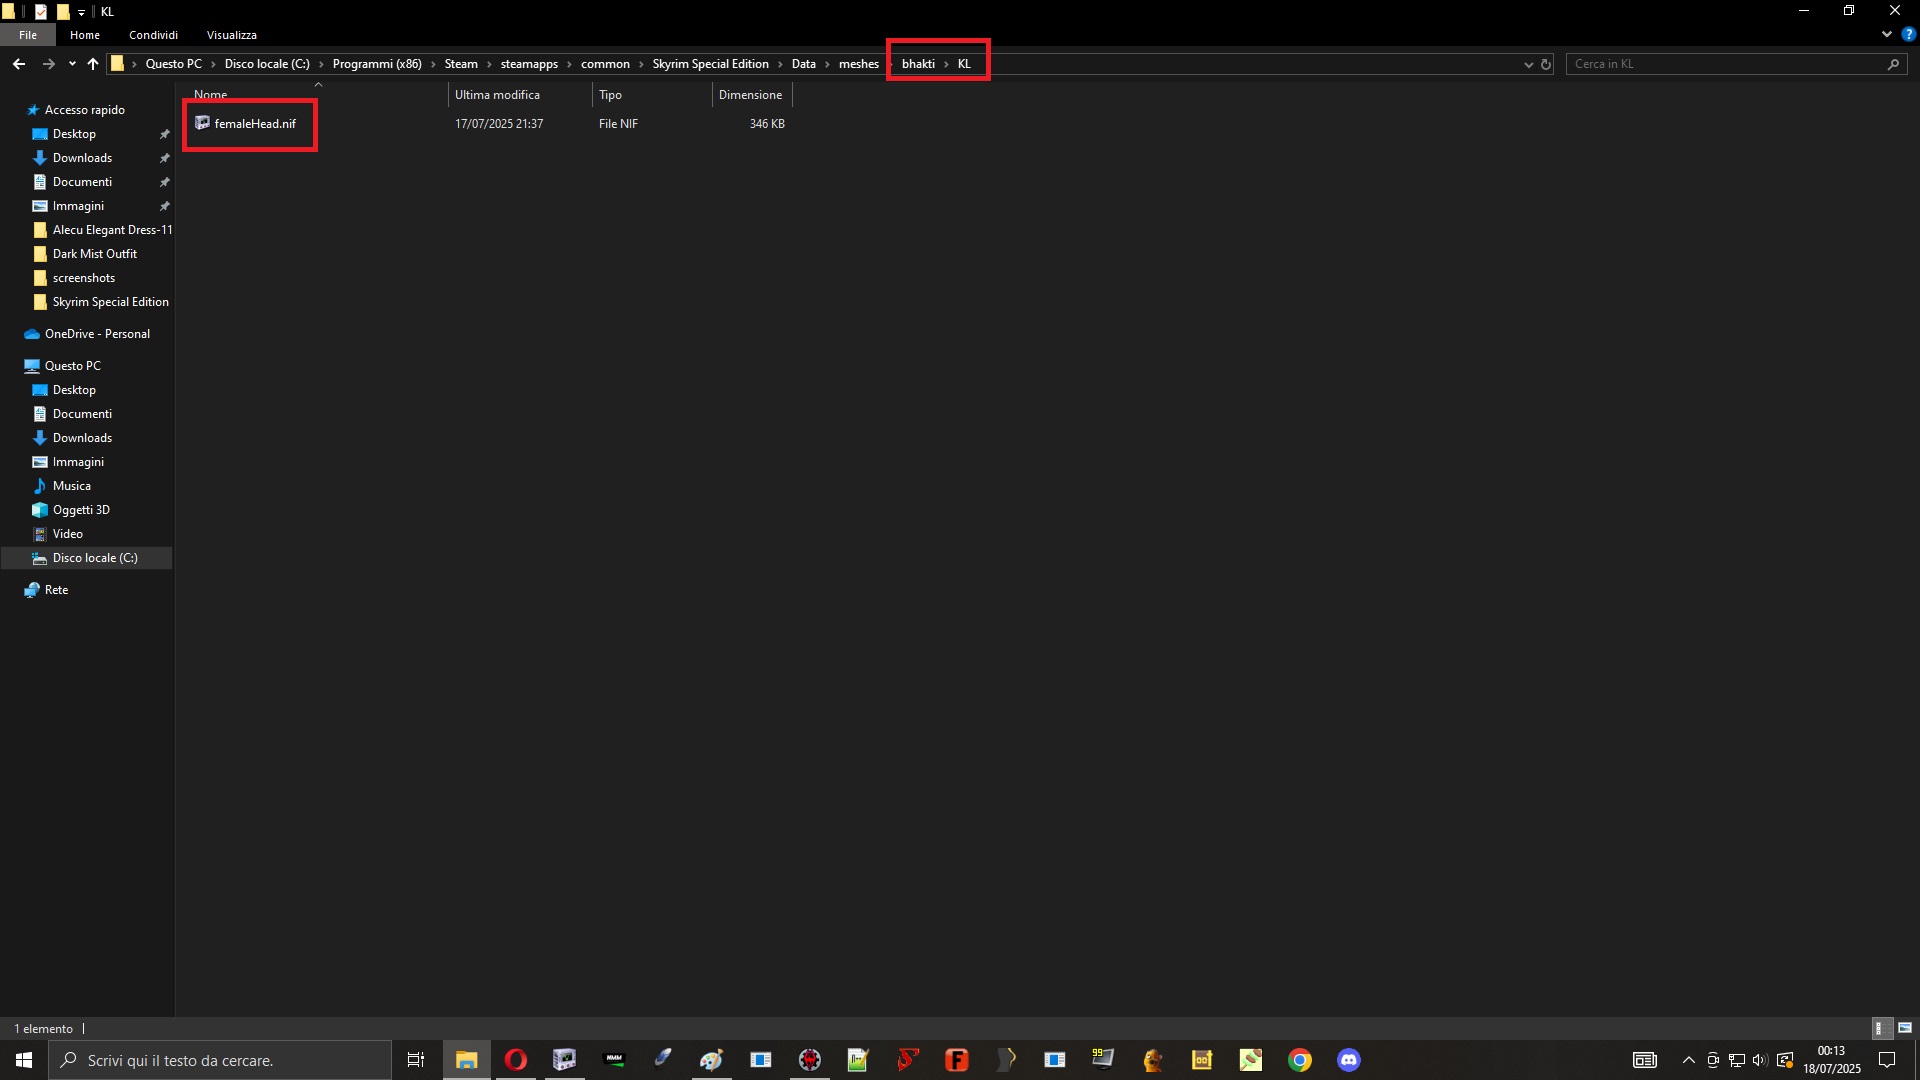The width and height of the screenshot is (1920, 1080).
Task: Open the File menu tab
Action: [x=28, y=35]
